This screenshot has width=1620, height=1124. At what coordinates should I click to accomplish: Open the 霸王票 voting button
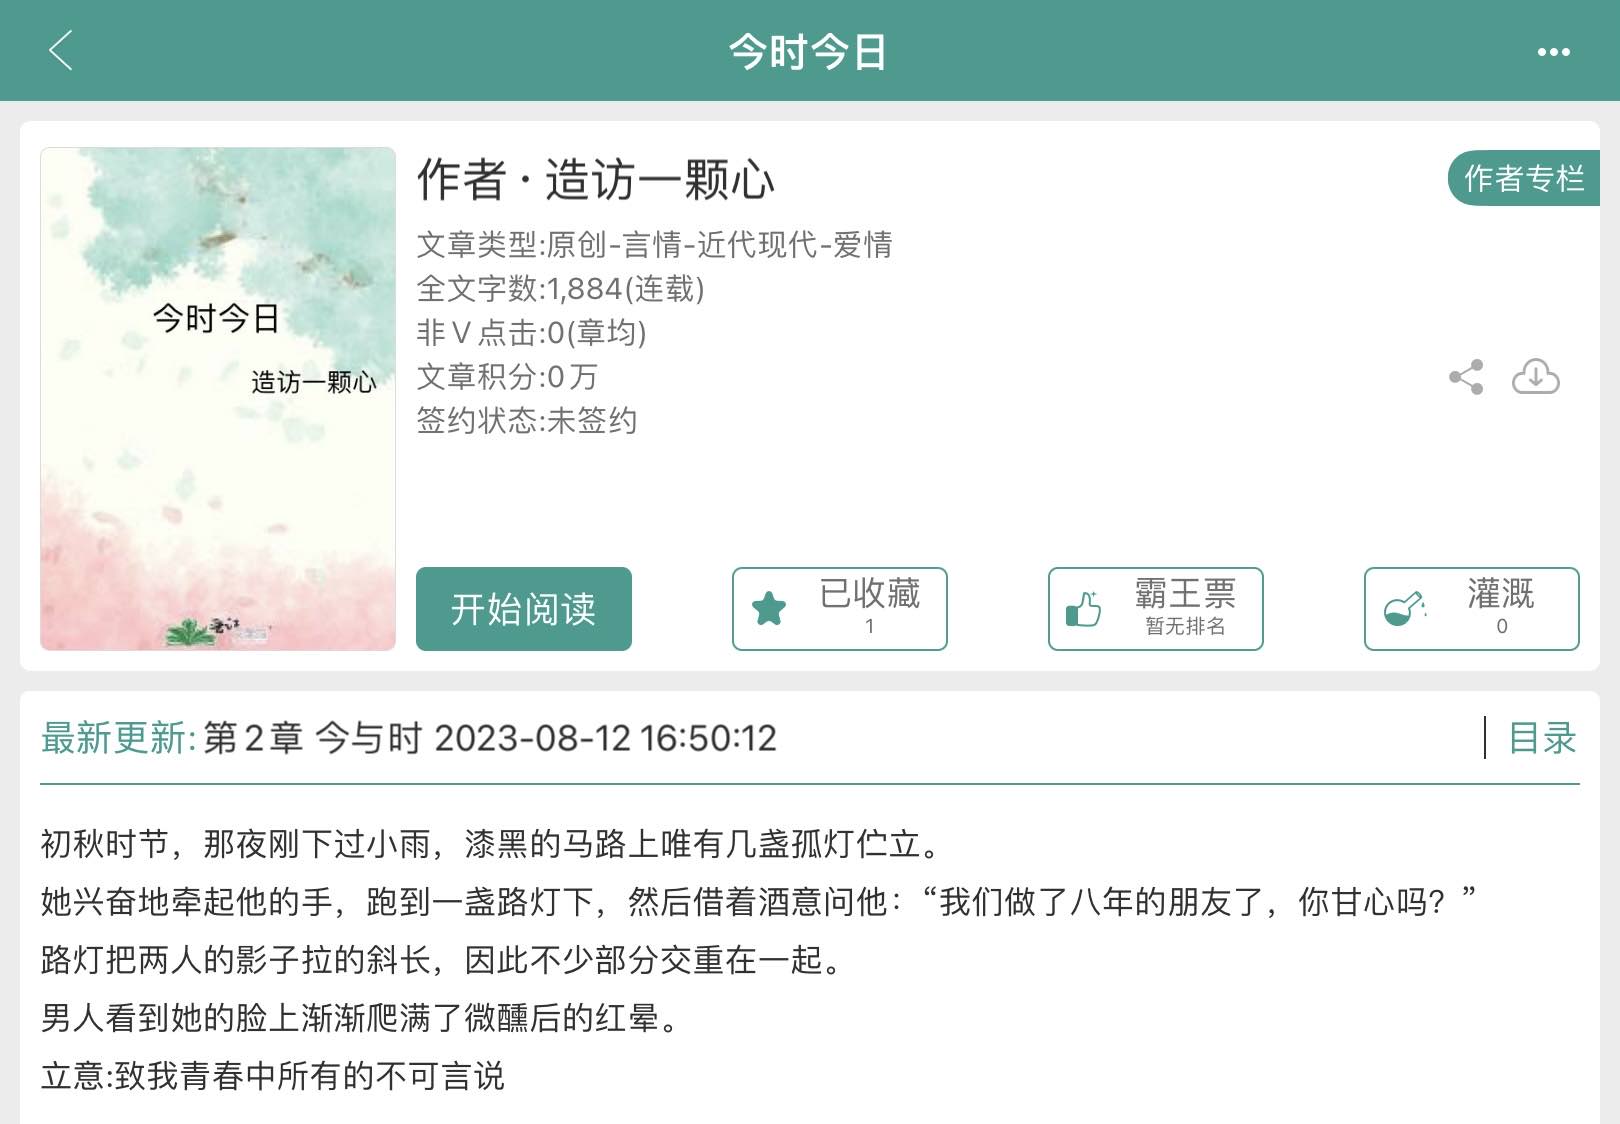pyautogui.click(x=1156, y=609)
